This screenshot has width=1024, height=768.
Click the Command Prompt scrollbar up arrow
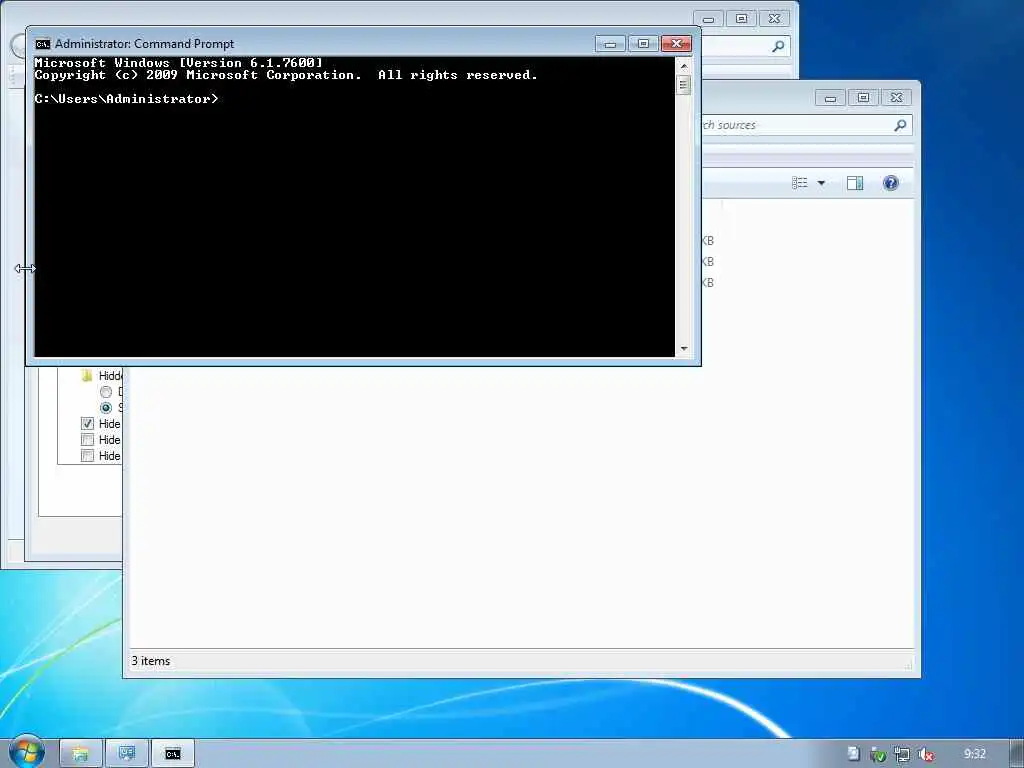[684, 66]
